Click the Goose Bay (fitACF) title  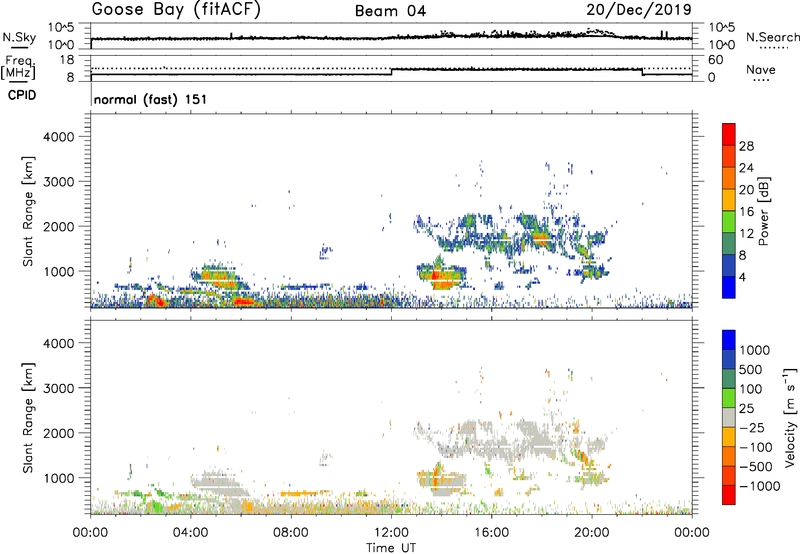(176, 10)
